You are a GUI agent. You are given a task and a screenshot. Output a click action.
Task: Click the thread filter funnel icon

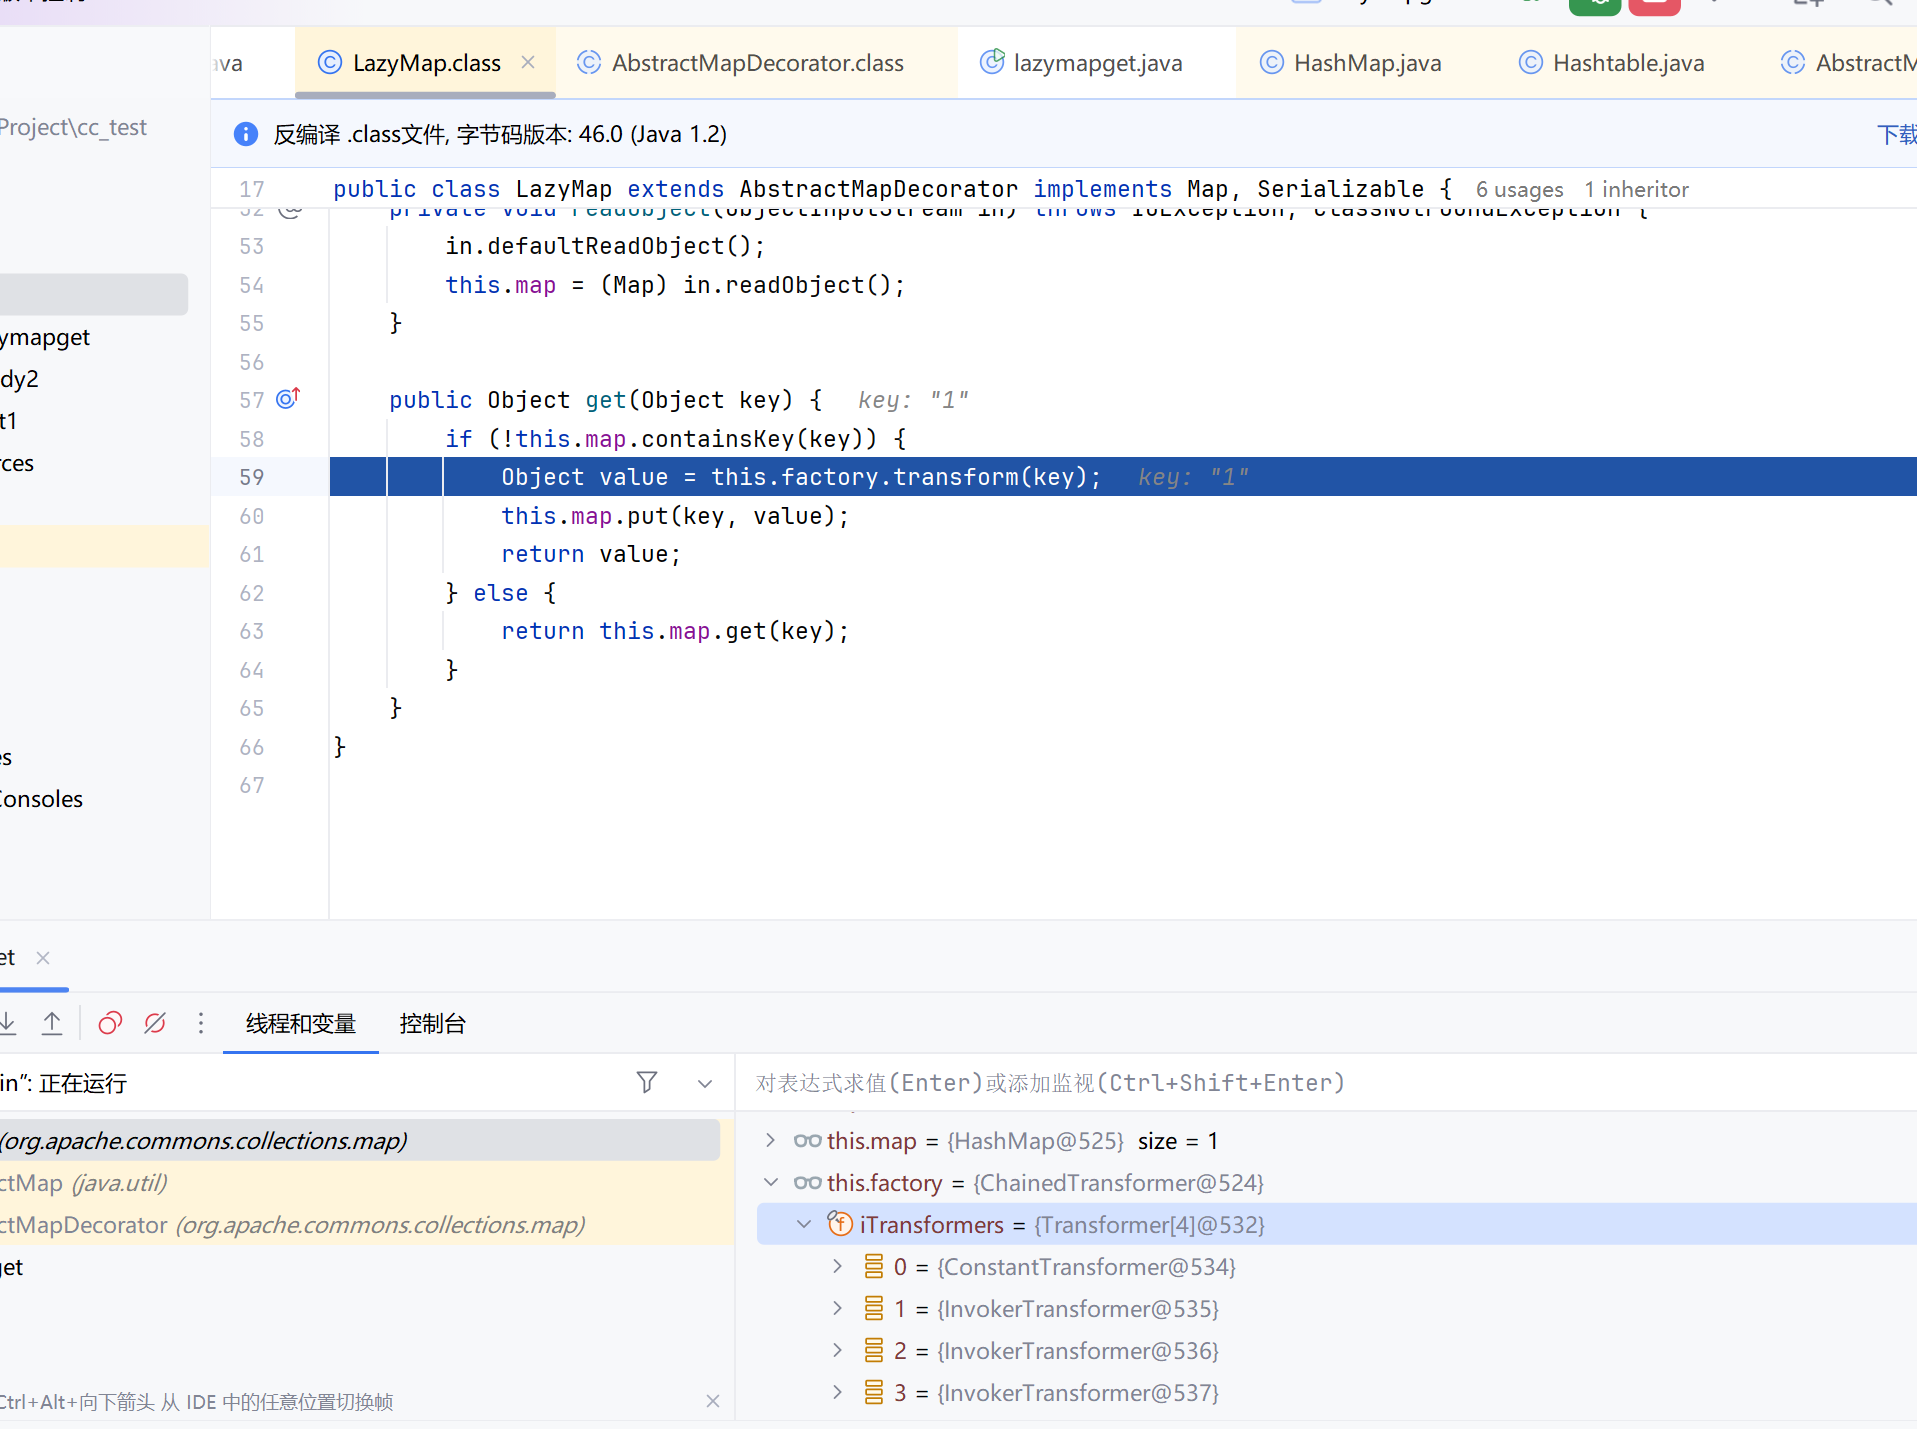pos(647,1082)
